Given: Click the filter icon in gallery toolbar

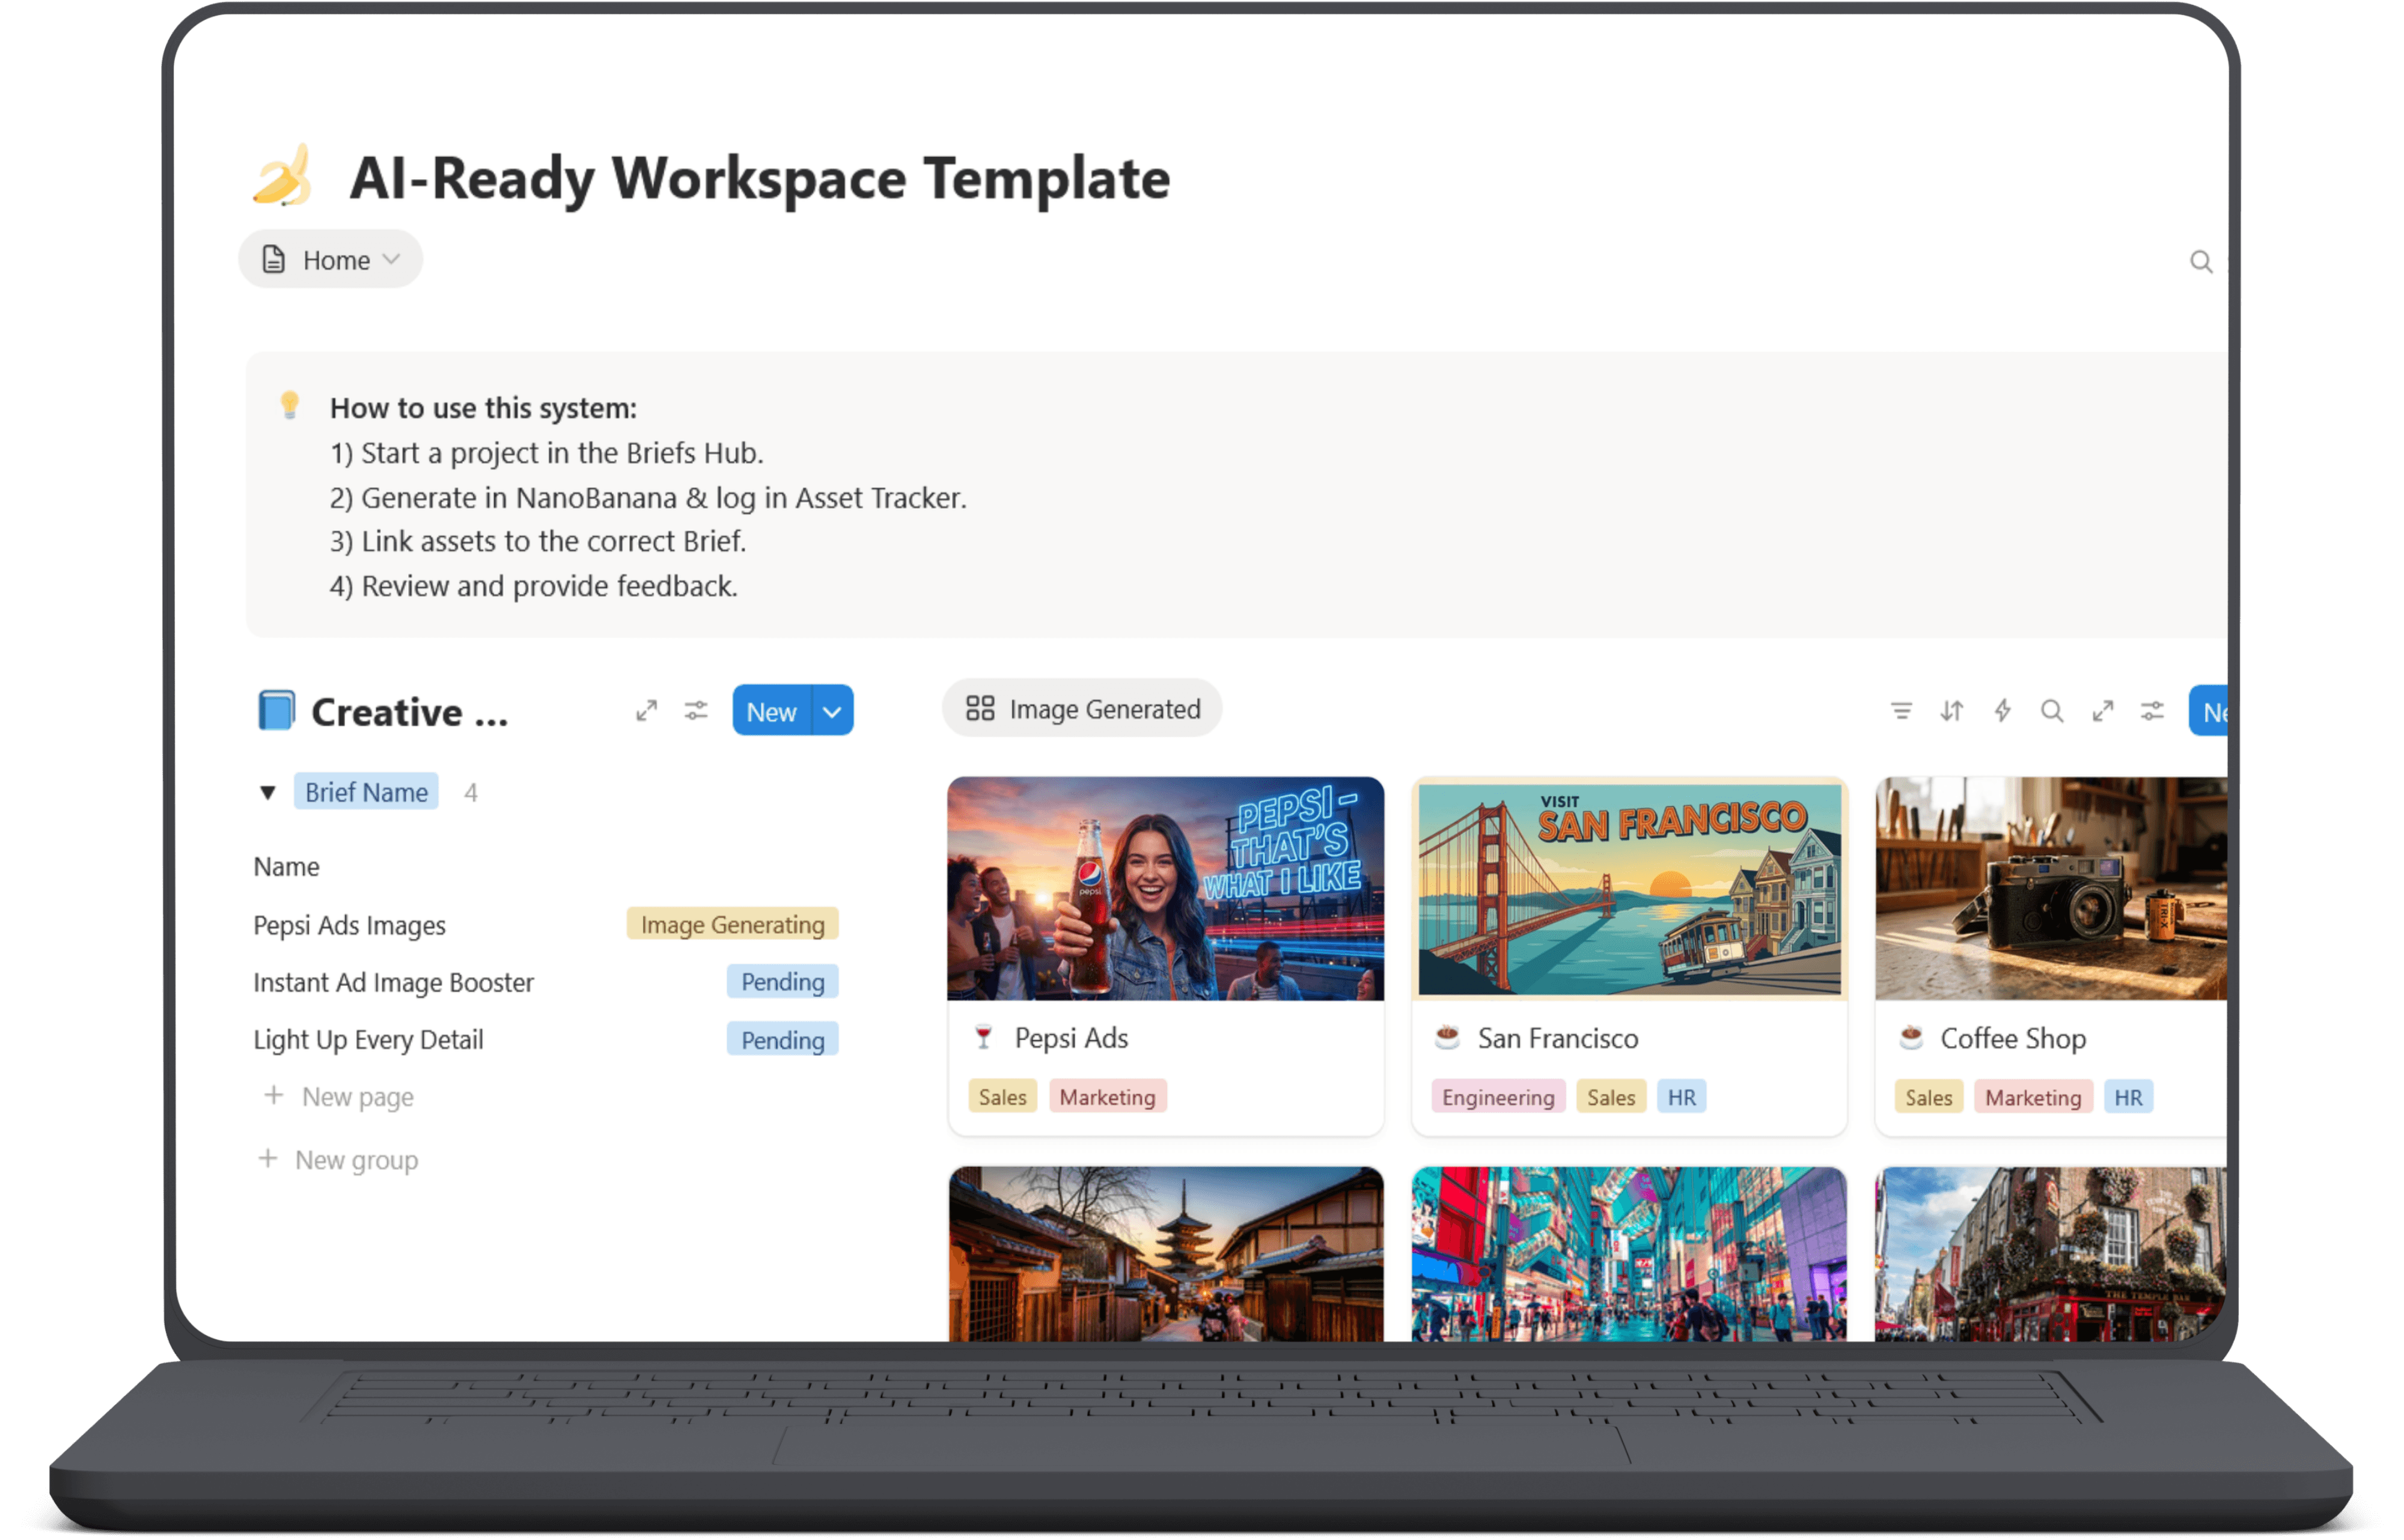Looking at the screenshot, I should 1901,711.
